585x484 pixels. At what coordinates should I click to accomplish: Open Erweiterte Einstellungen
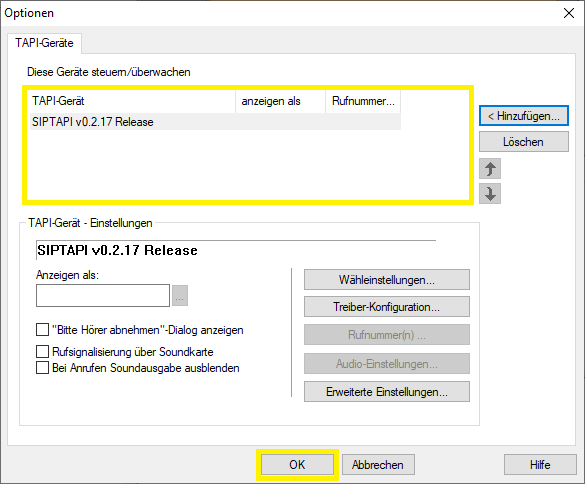click(387, 392)
